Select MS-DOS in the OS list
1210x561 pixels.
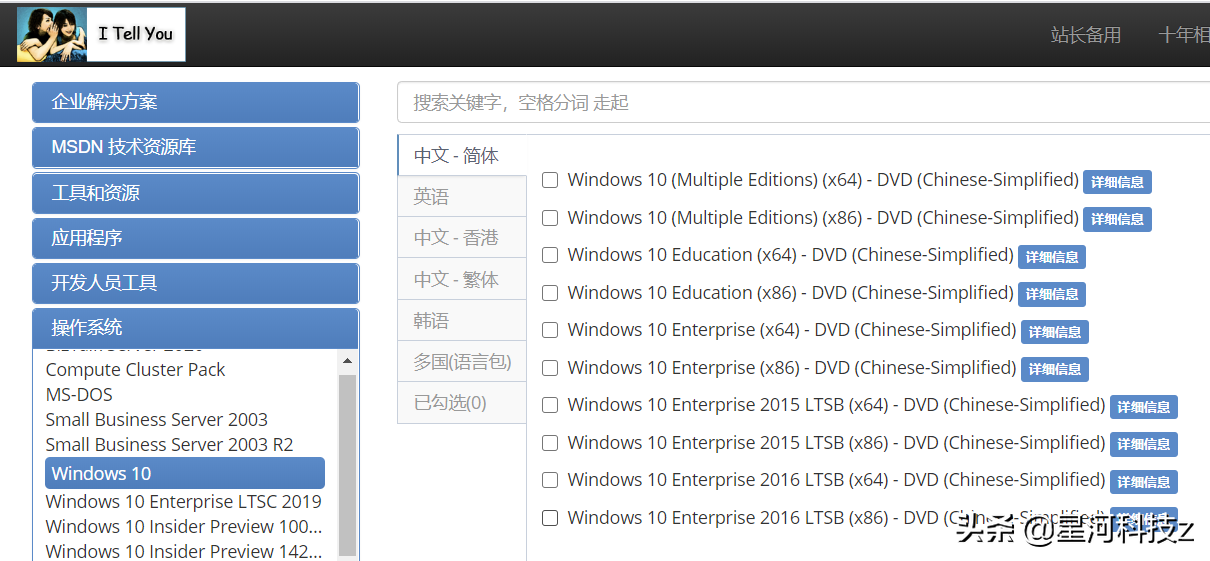click(79, 395)
